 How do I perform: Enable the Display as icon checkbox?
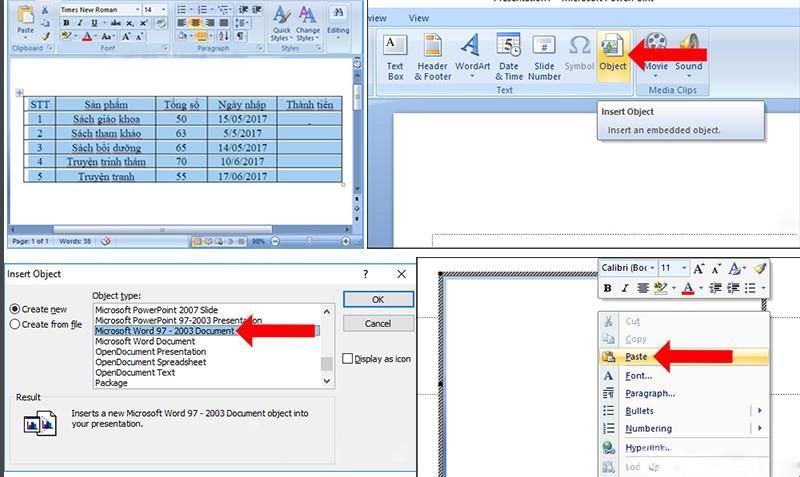coord(347,359)
